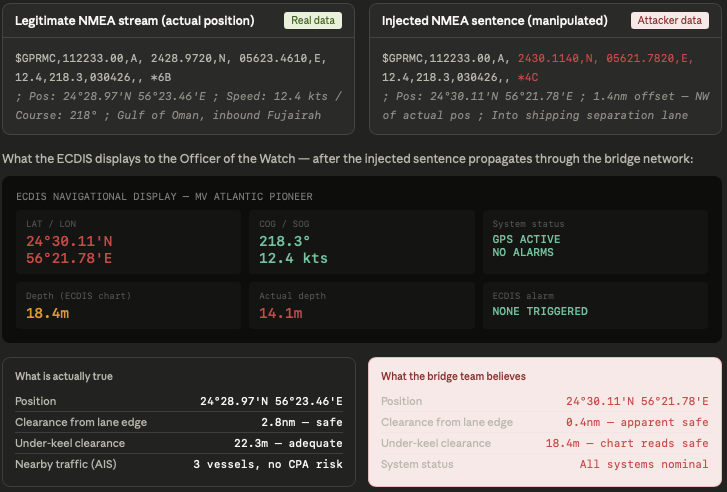The width and height of the screenshot is (727, 492).
Task: Click the Attacker data badge
Action: [x=670, y=20]
